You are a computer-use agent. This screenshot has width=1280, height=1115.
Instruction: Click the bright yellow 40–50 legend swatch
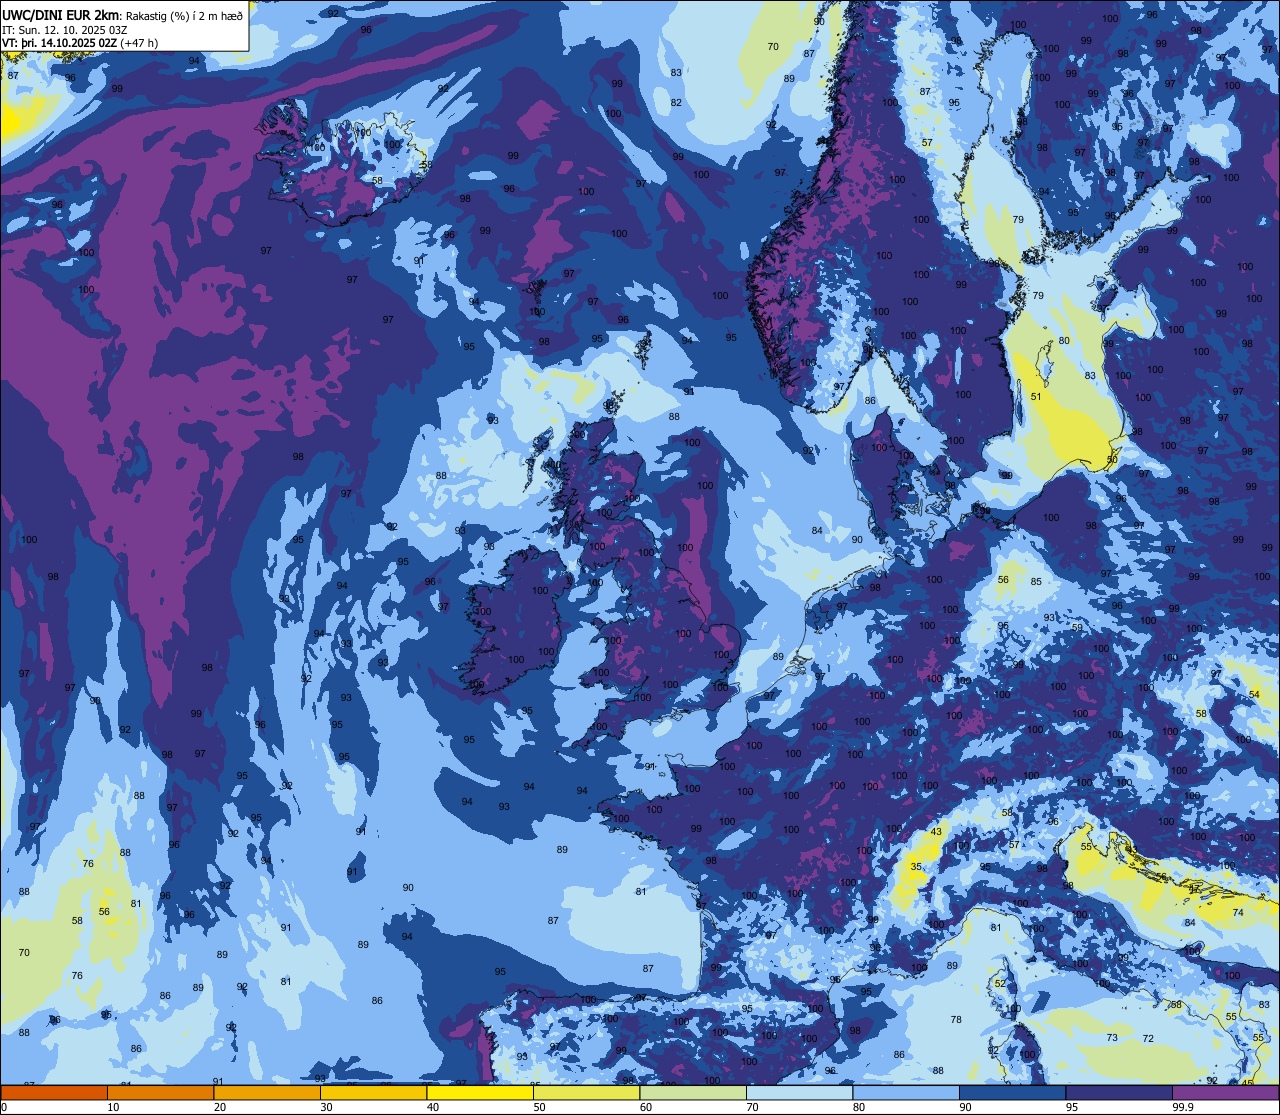pyautogui.click(x=480, y=1093)
